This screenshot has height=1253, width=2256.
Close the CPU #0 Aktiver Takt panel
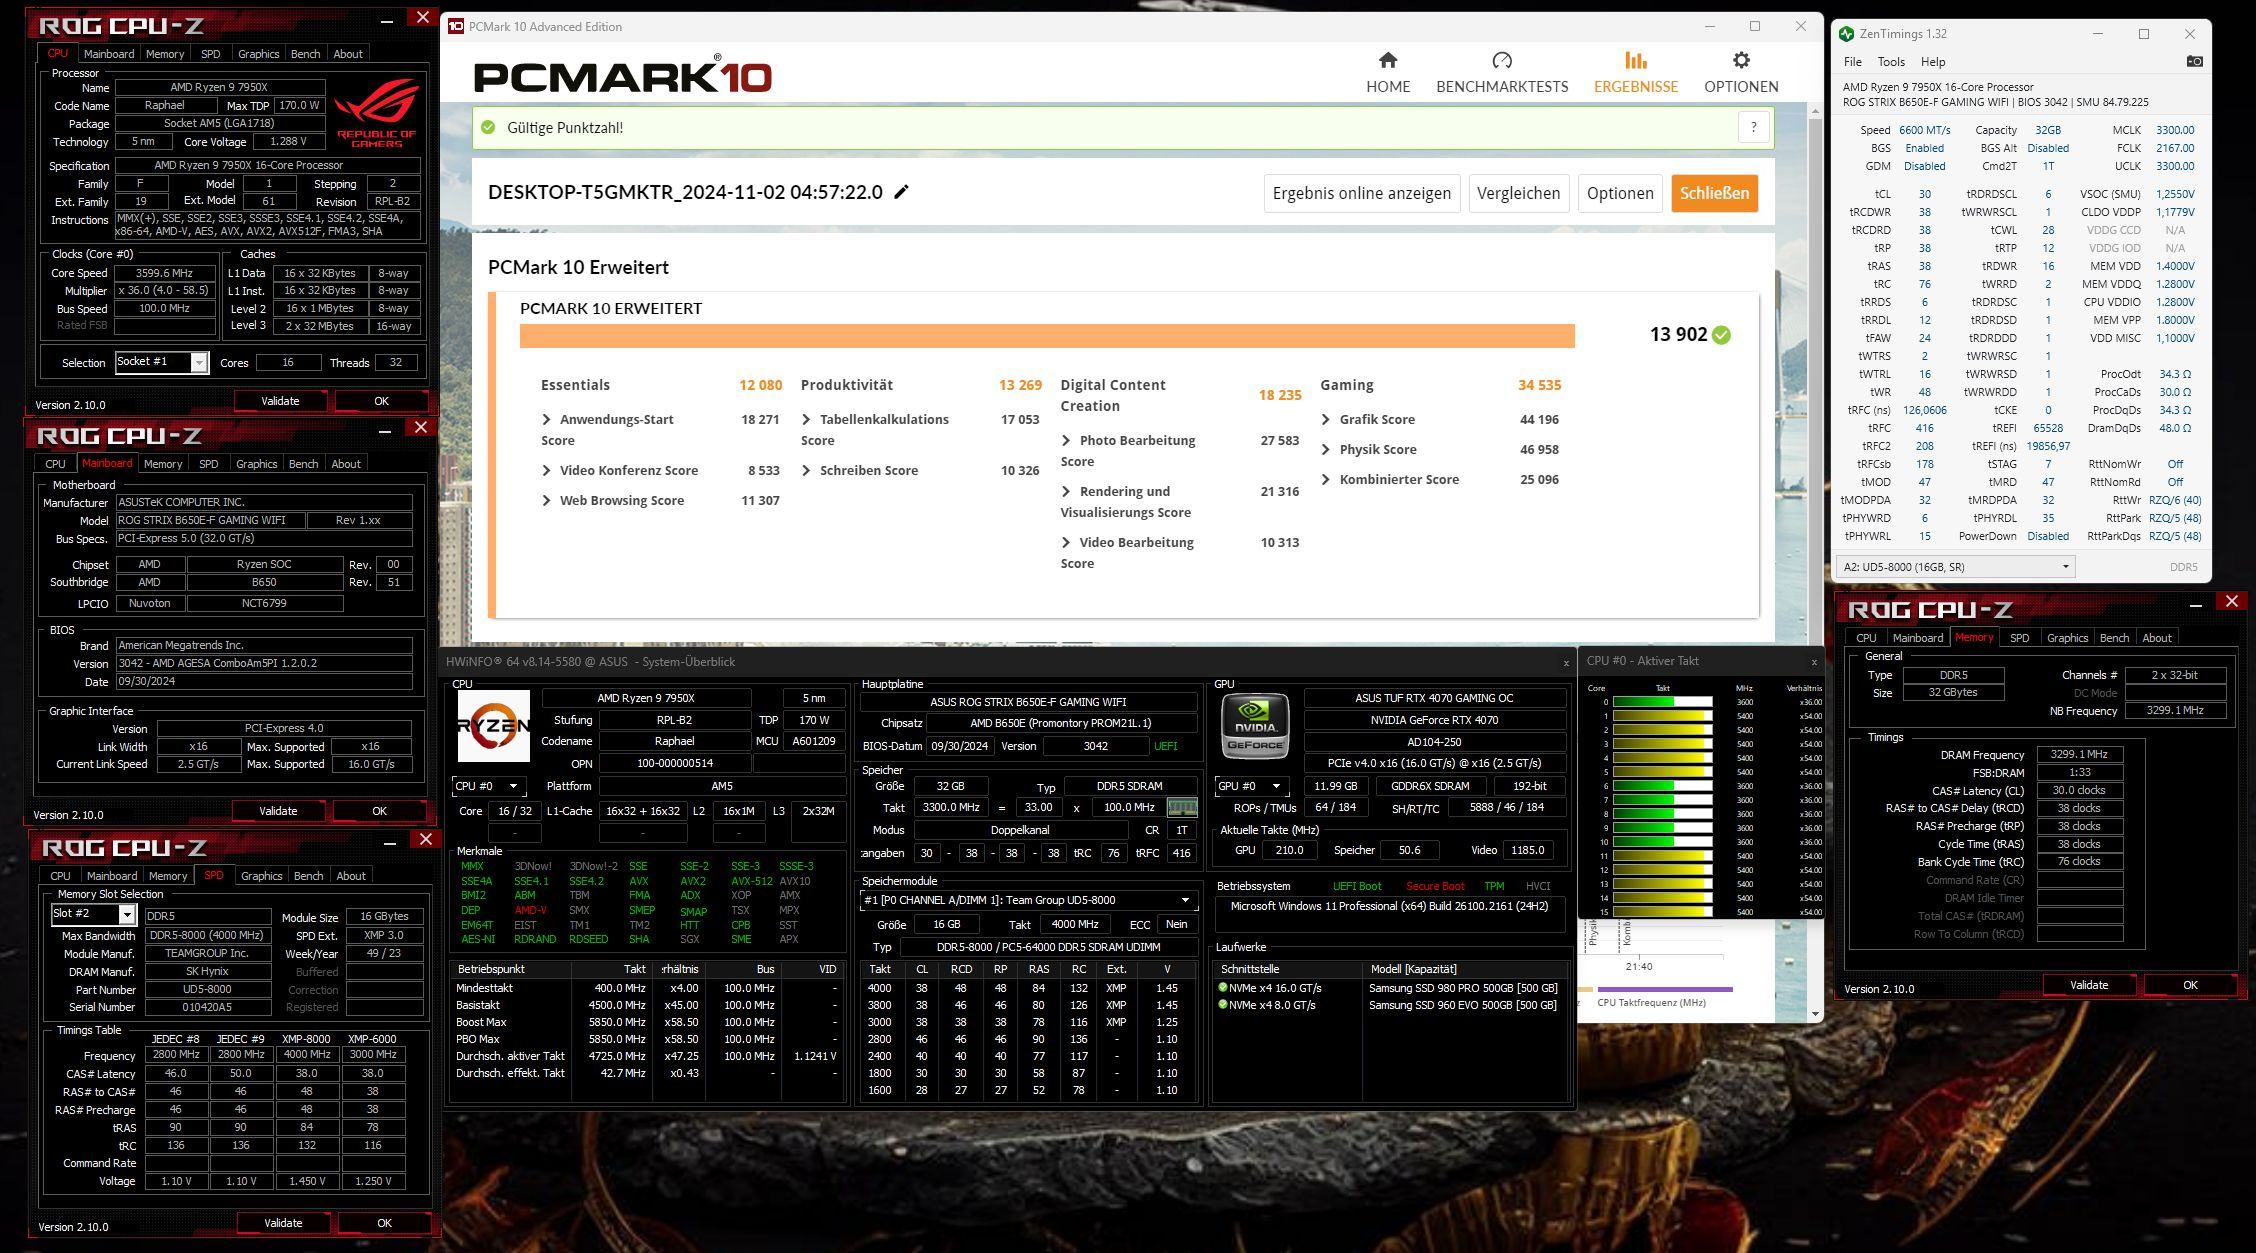click(x=1814, y=662)
